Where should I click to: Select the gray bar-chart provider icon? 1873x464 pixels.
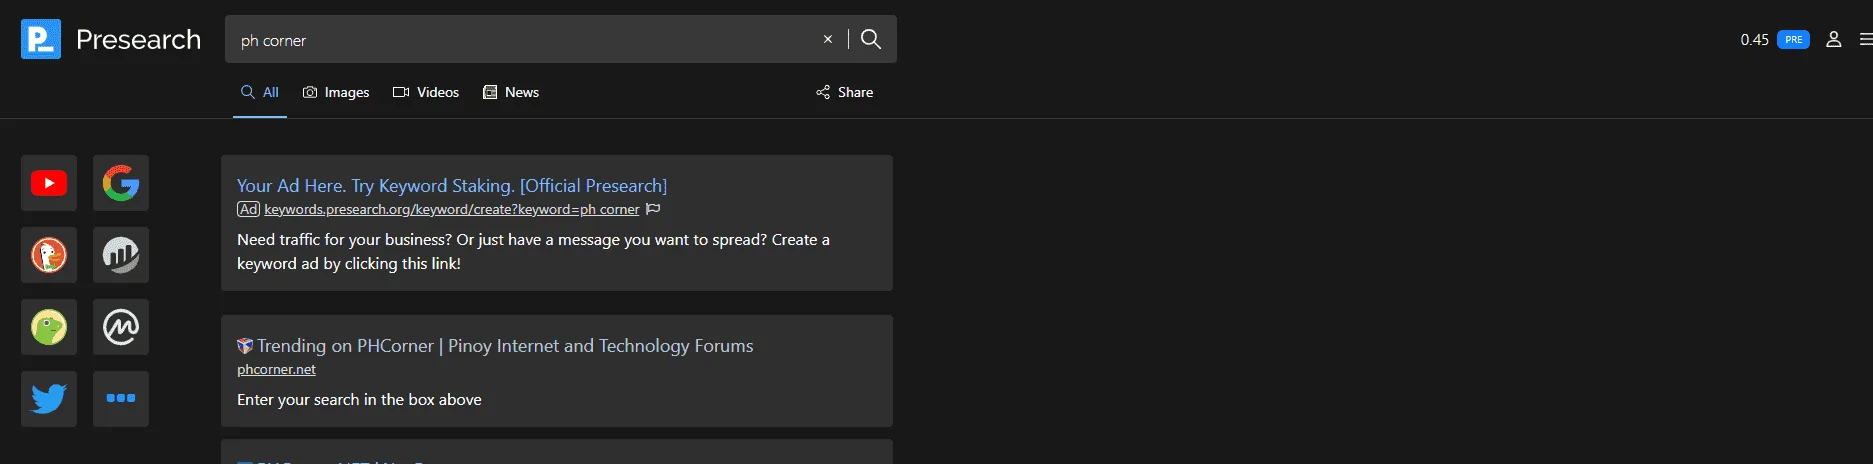pos(121,255)
